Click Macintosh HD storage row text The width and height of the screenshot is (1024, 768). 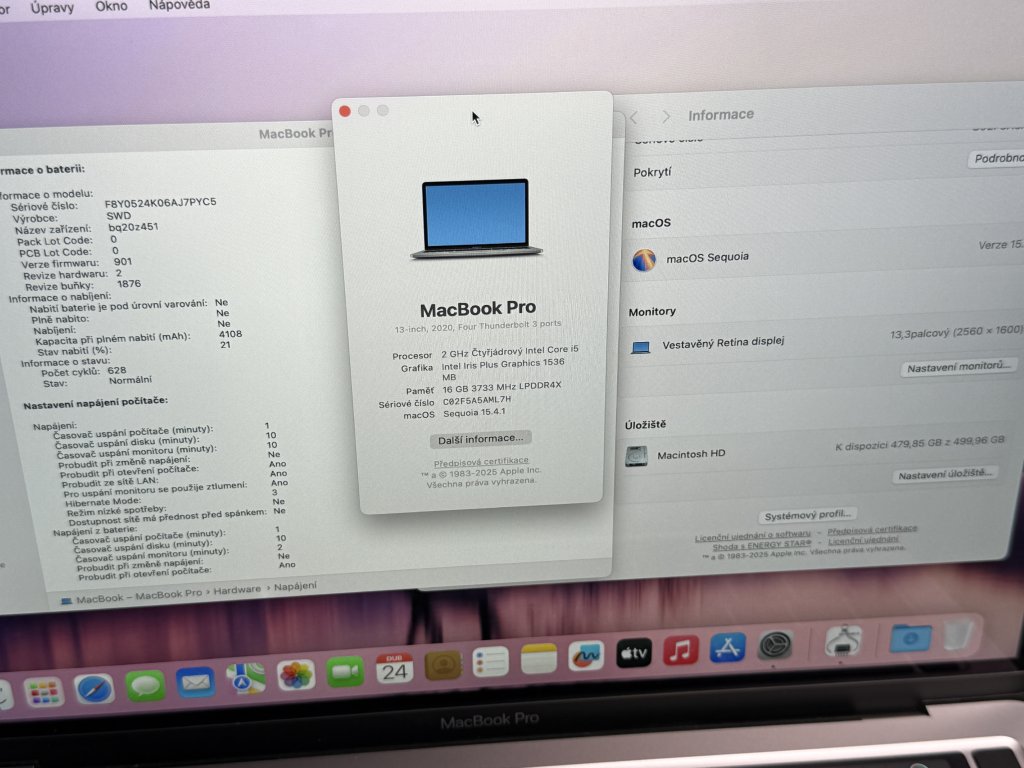tap(691, 455)
